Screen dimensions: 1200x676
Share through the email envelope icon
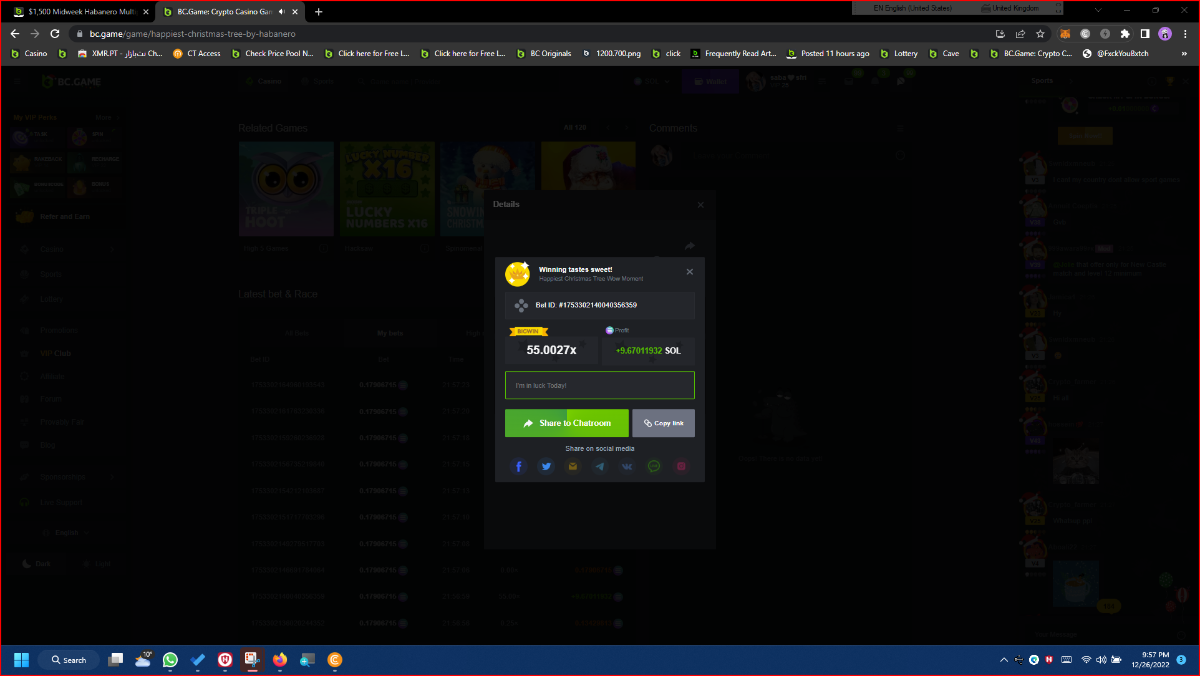573,466
